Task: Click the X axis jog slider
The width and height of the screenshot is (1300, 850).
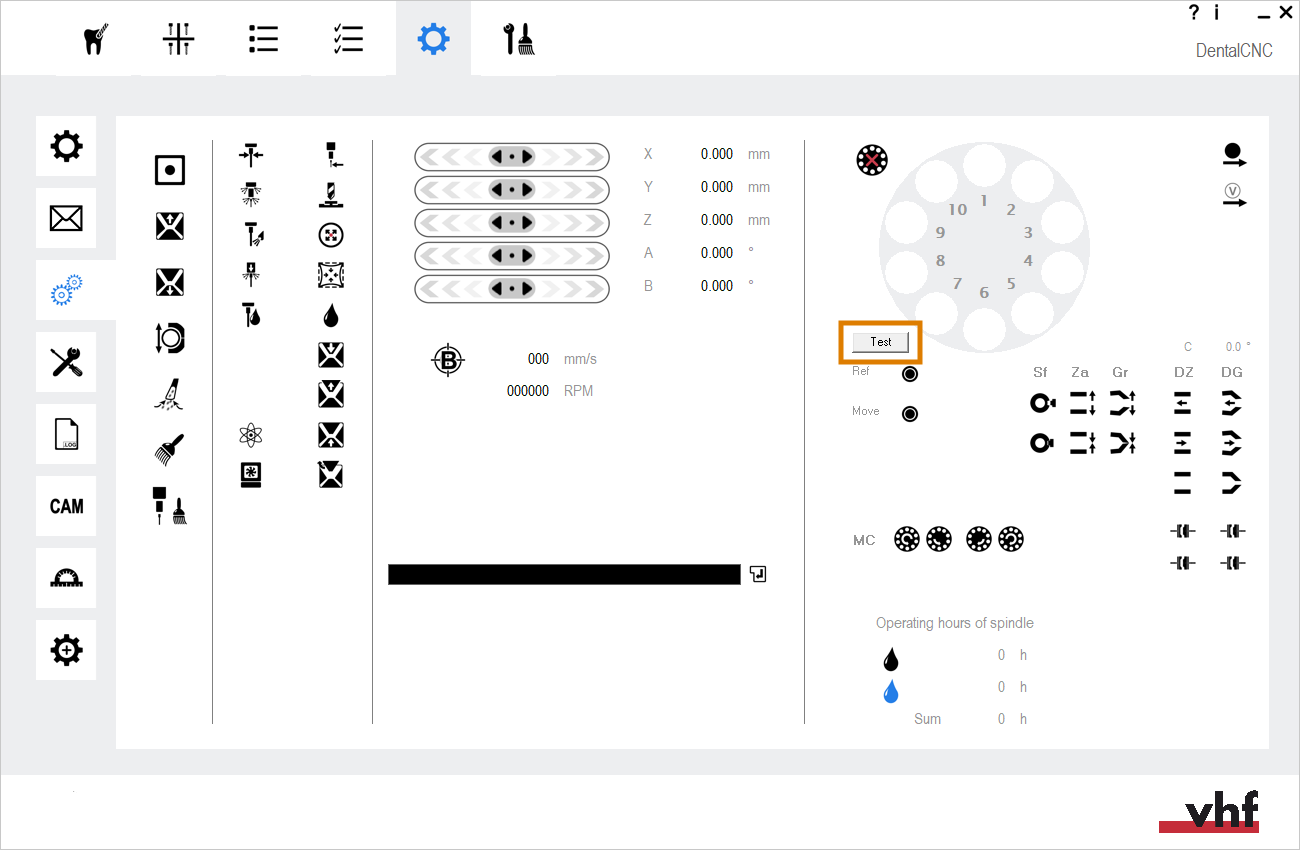Action: click(512, 157)
